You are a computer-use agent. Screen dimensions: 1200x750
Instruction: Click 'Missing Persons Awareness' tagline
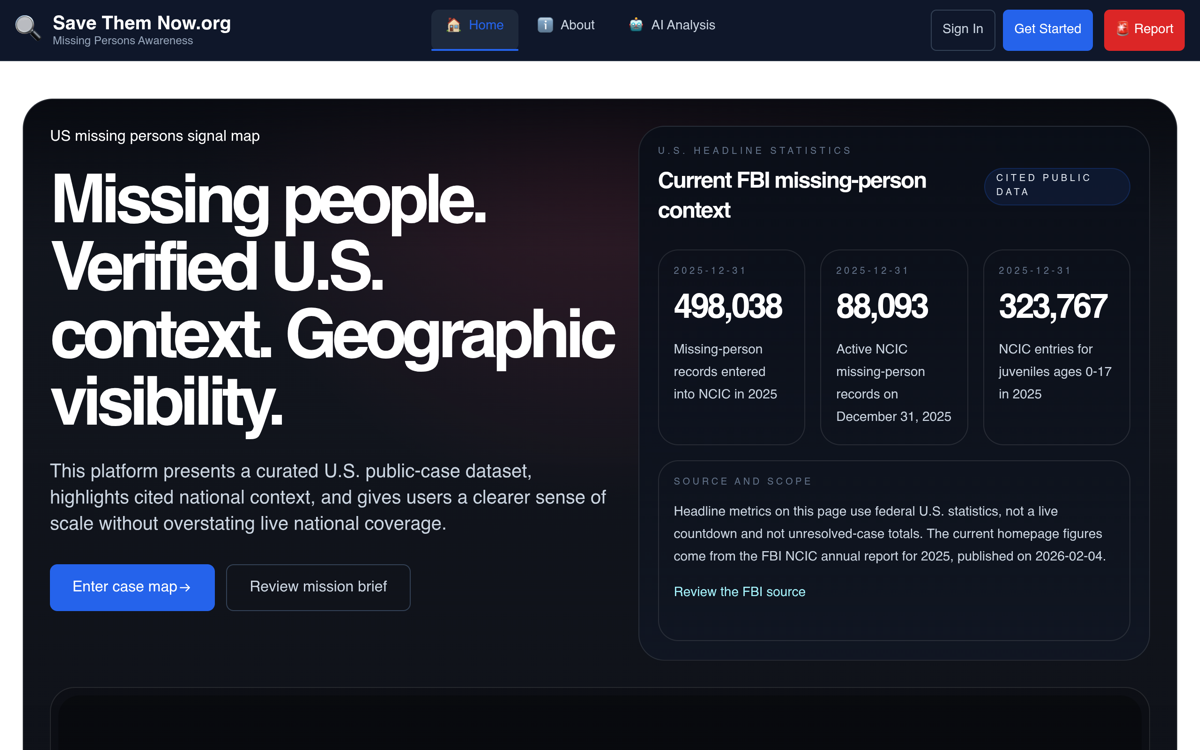123,41
